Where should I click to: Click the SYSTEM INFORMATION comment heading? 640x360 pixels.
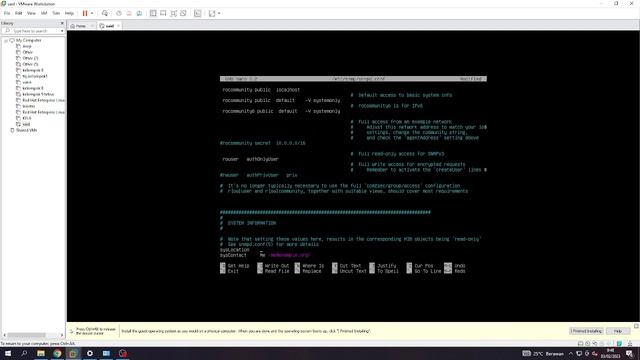pyautogui.click(x=252, y=223)
